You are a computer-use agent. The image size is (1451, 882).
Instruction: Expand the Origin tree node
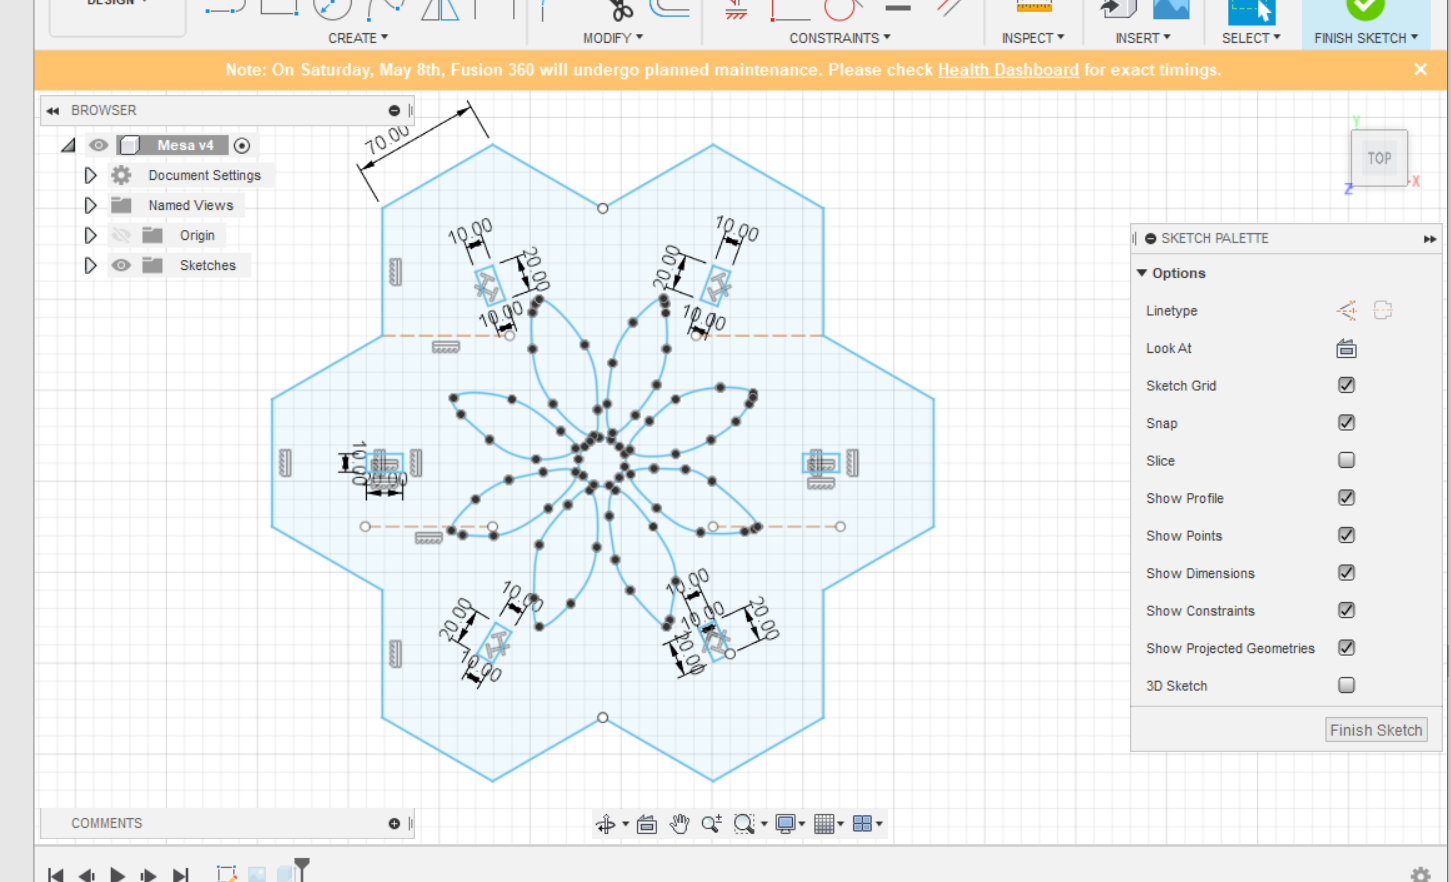coord(90,235)
